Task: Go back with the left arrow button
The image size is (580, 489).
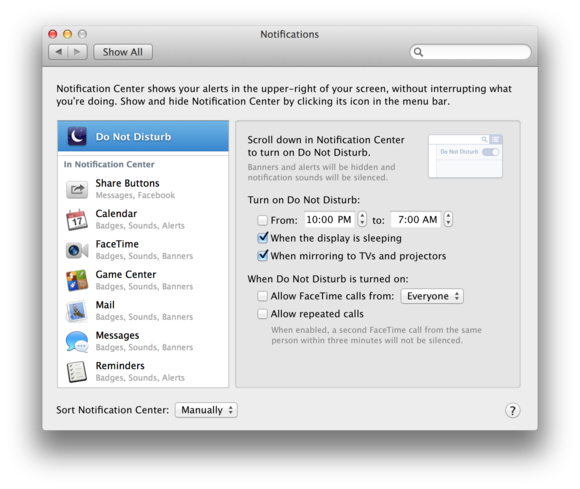Action: click(58, 52)
